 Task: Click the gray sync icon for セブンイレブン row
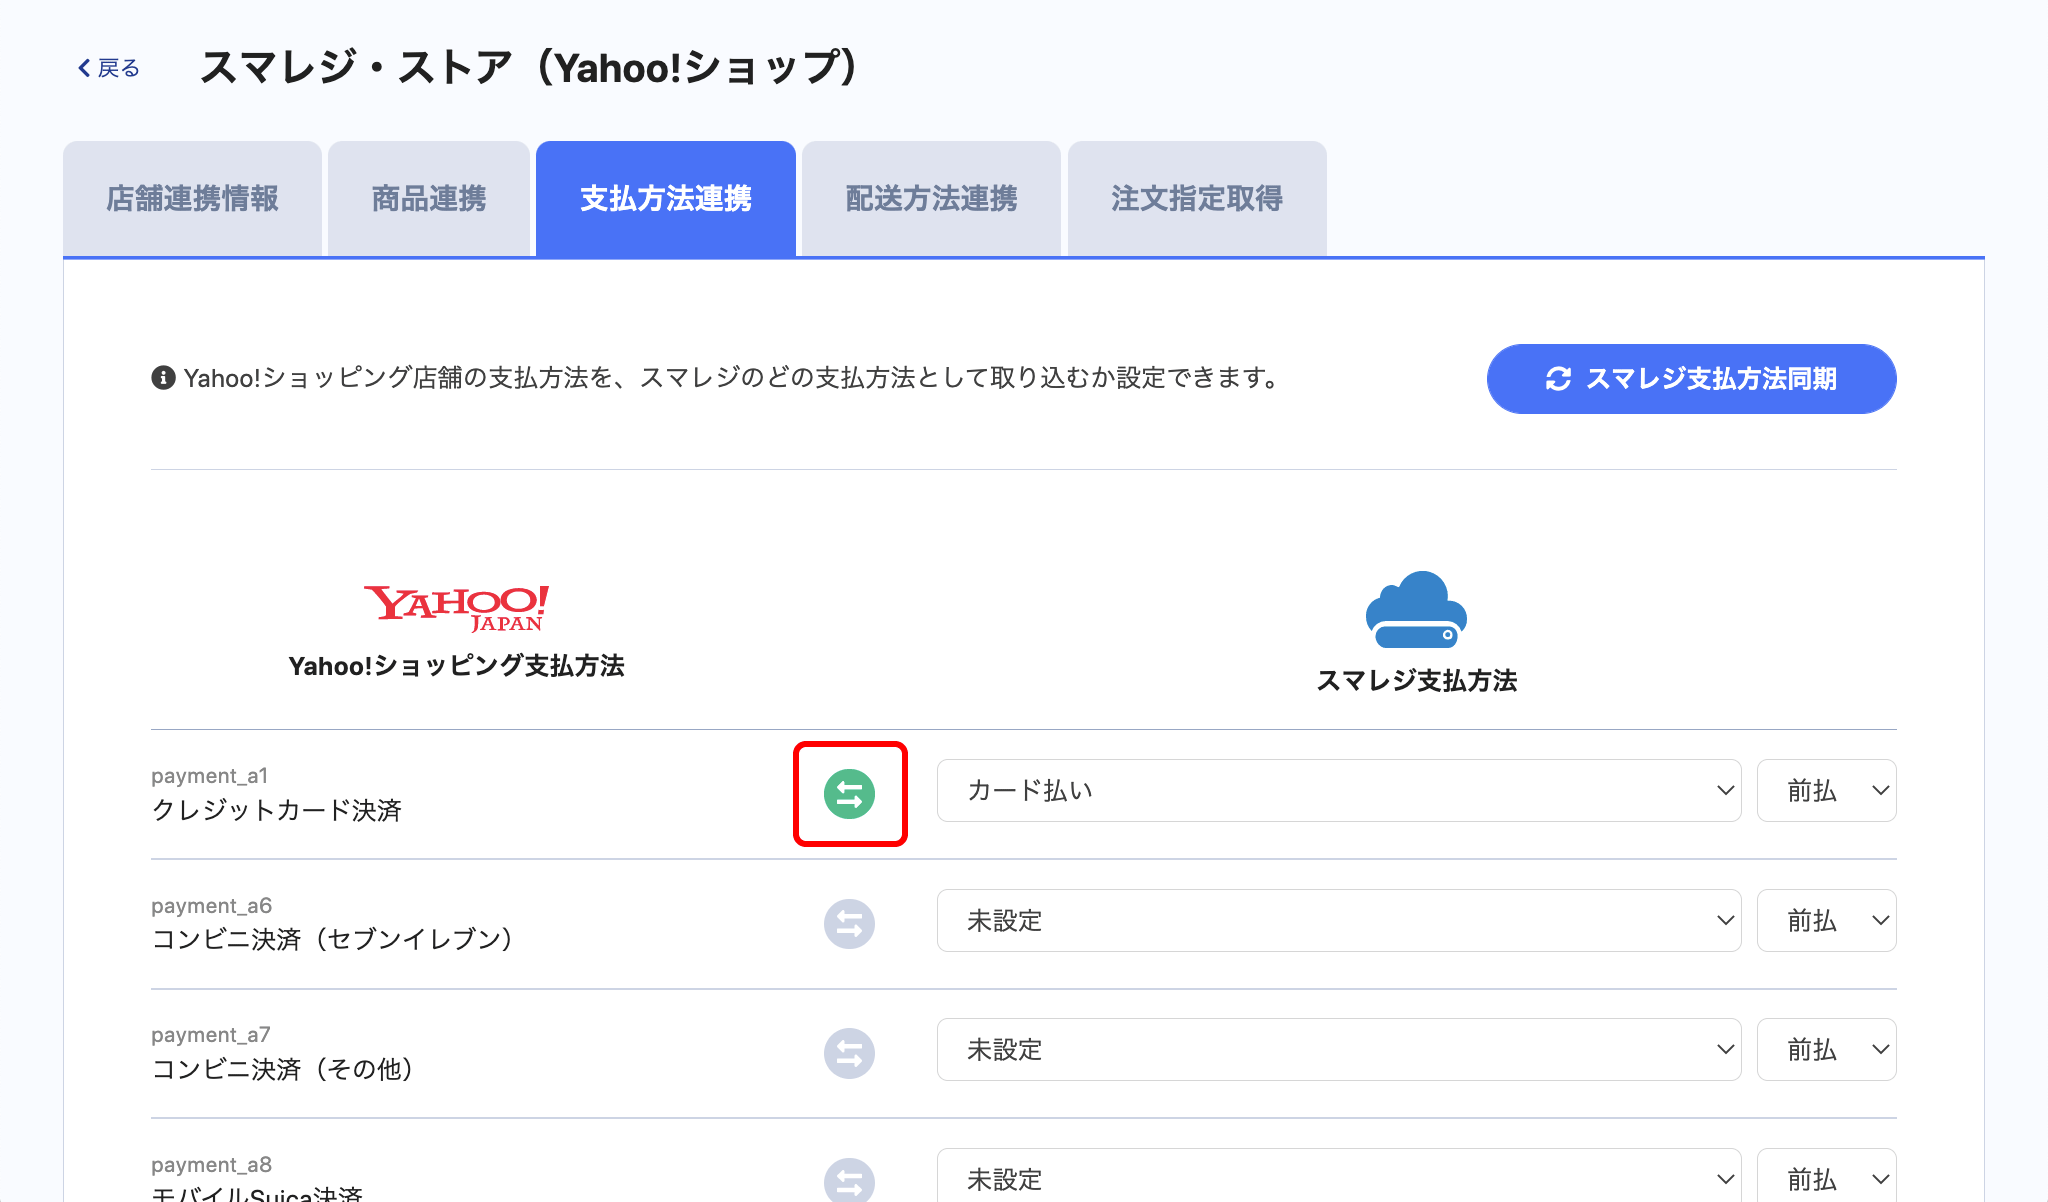click(x=849, y=924)
